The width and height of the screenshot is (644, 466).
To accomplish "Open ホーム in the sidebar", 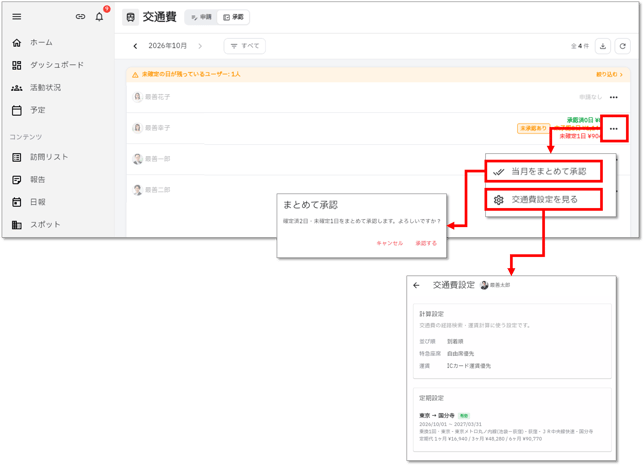I will coord(41,43).
